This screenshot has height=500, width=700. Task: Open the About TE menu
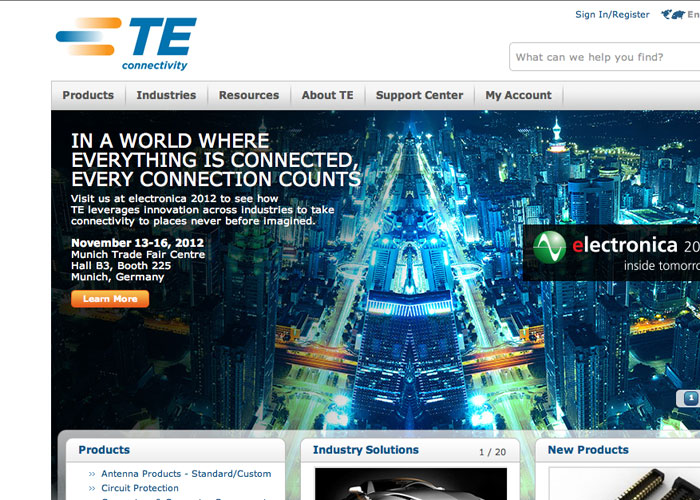coord(328,96)
